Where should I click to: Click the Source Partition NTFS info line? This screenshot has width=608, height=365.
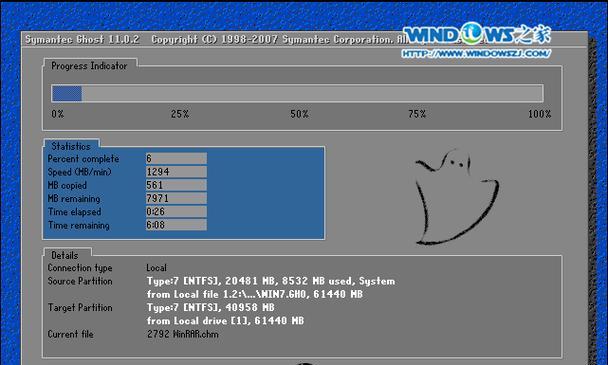click(x=271, y=281)
